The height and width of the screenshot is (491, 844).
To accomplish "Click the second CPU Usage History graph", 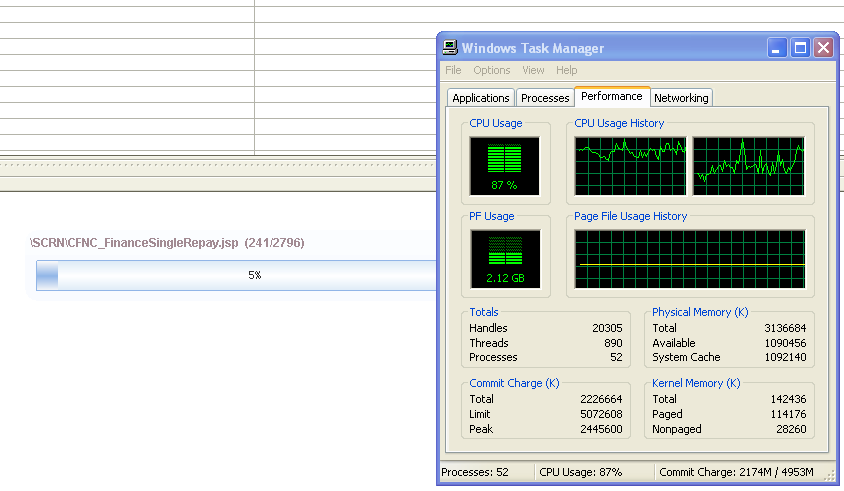I will 748,166.
